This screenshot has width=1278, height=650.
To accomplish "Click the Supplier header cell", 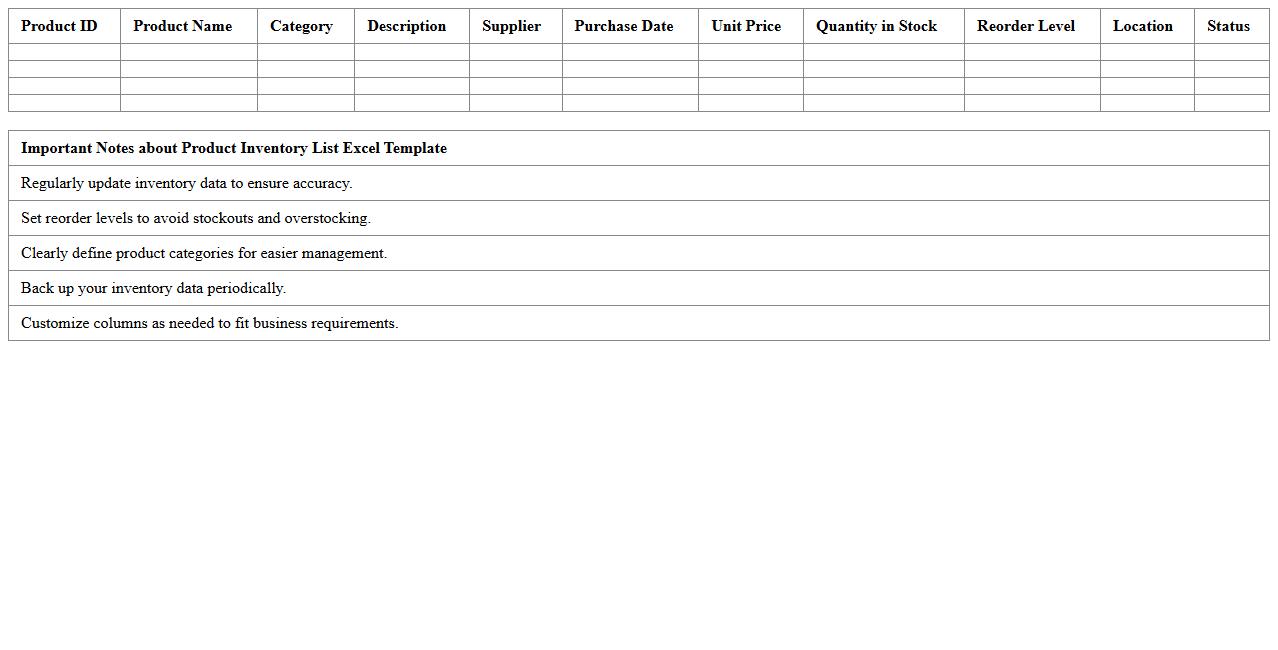I will [511, 26].
